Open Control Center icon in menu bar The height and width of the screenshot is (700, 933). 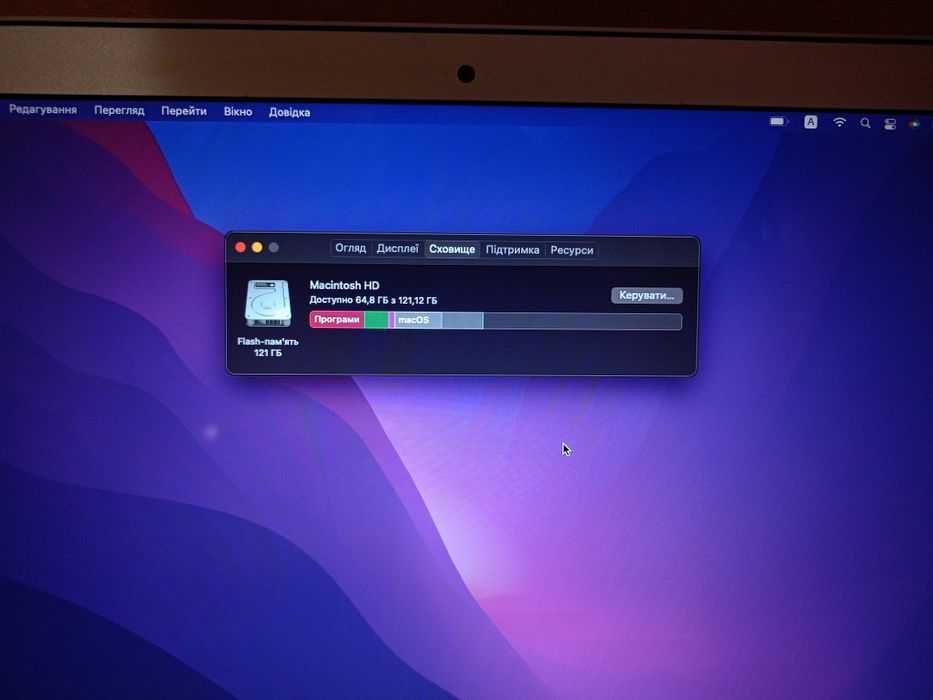tap(890, 124)
